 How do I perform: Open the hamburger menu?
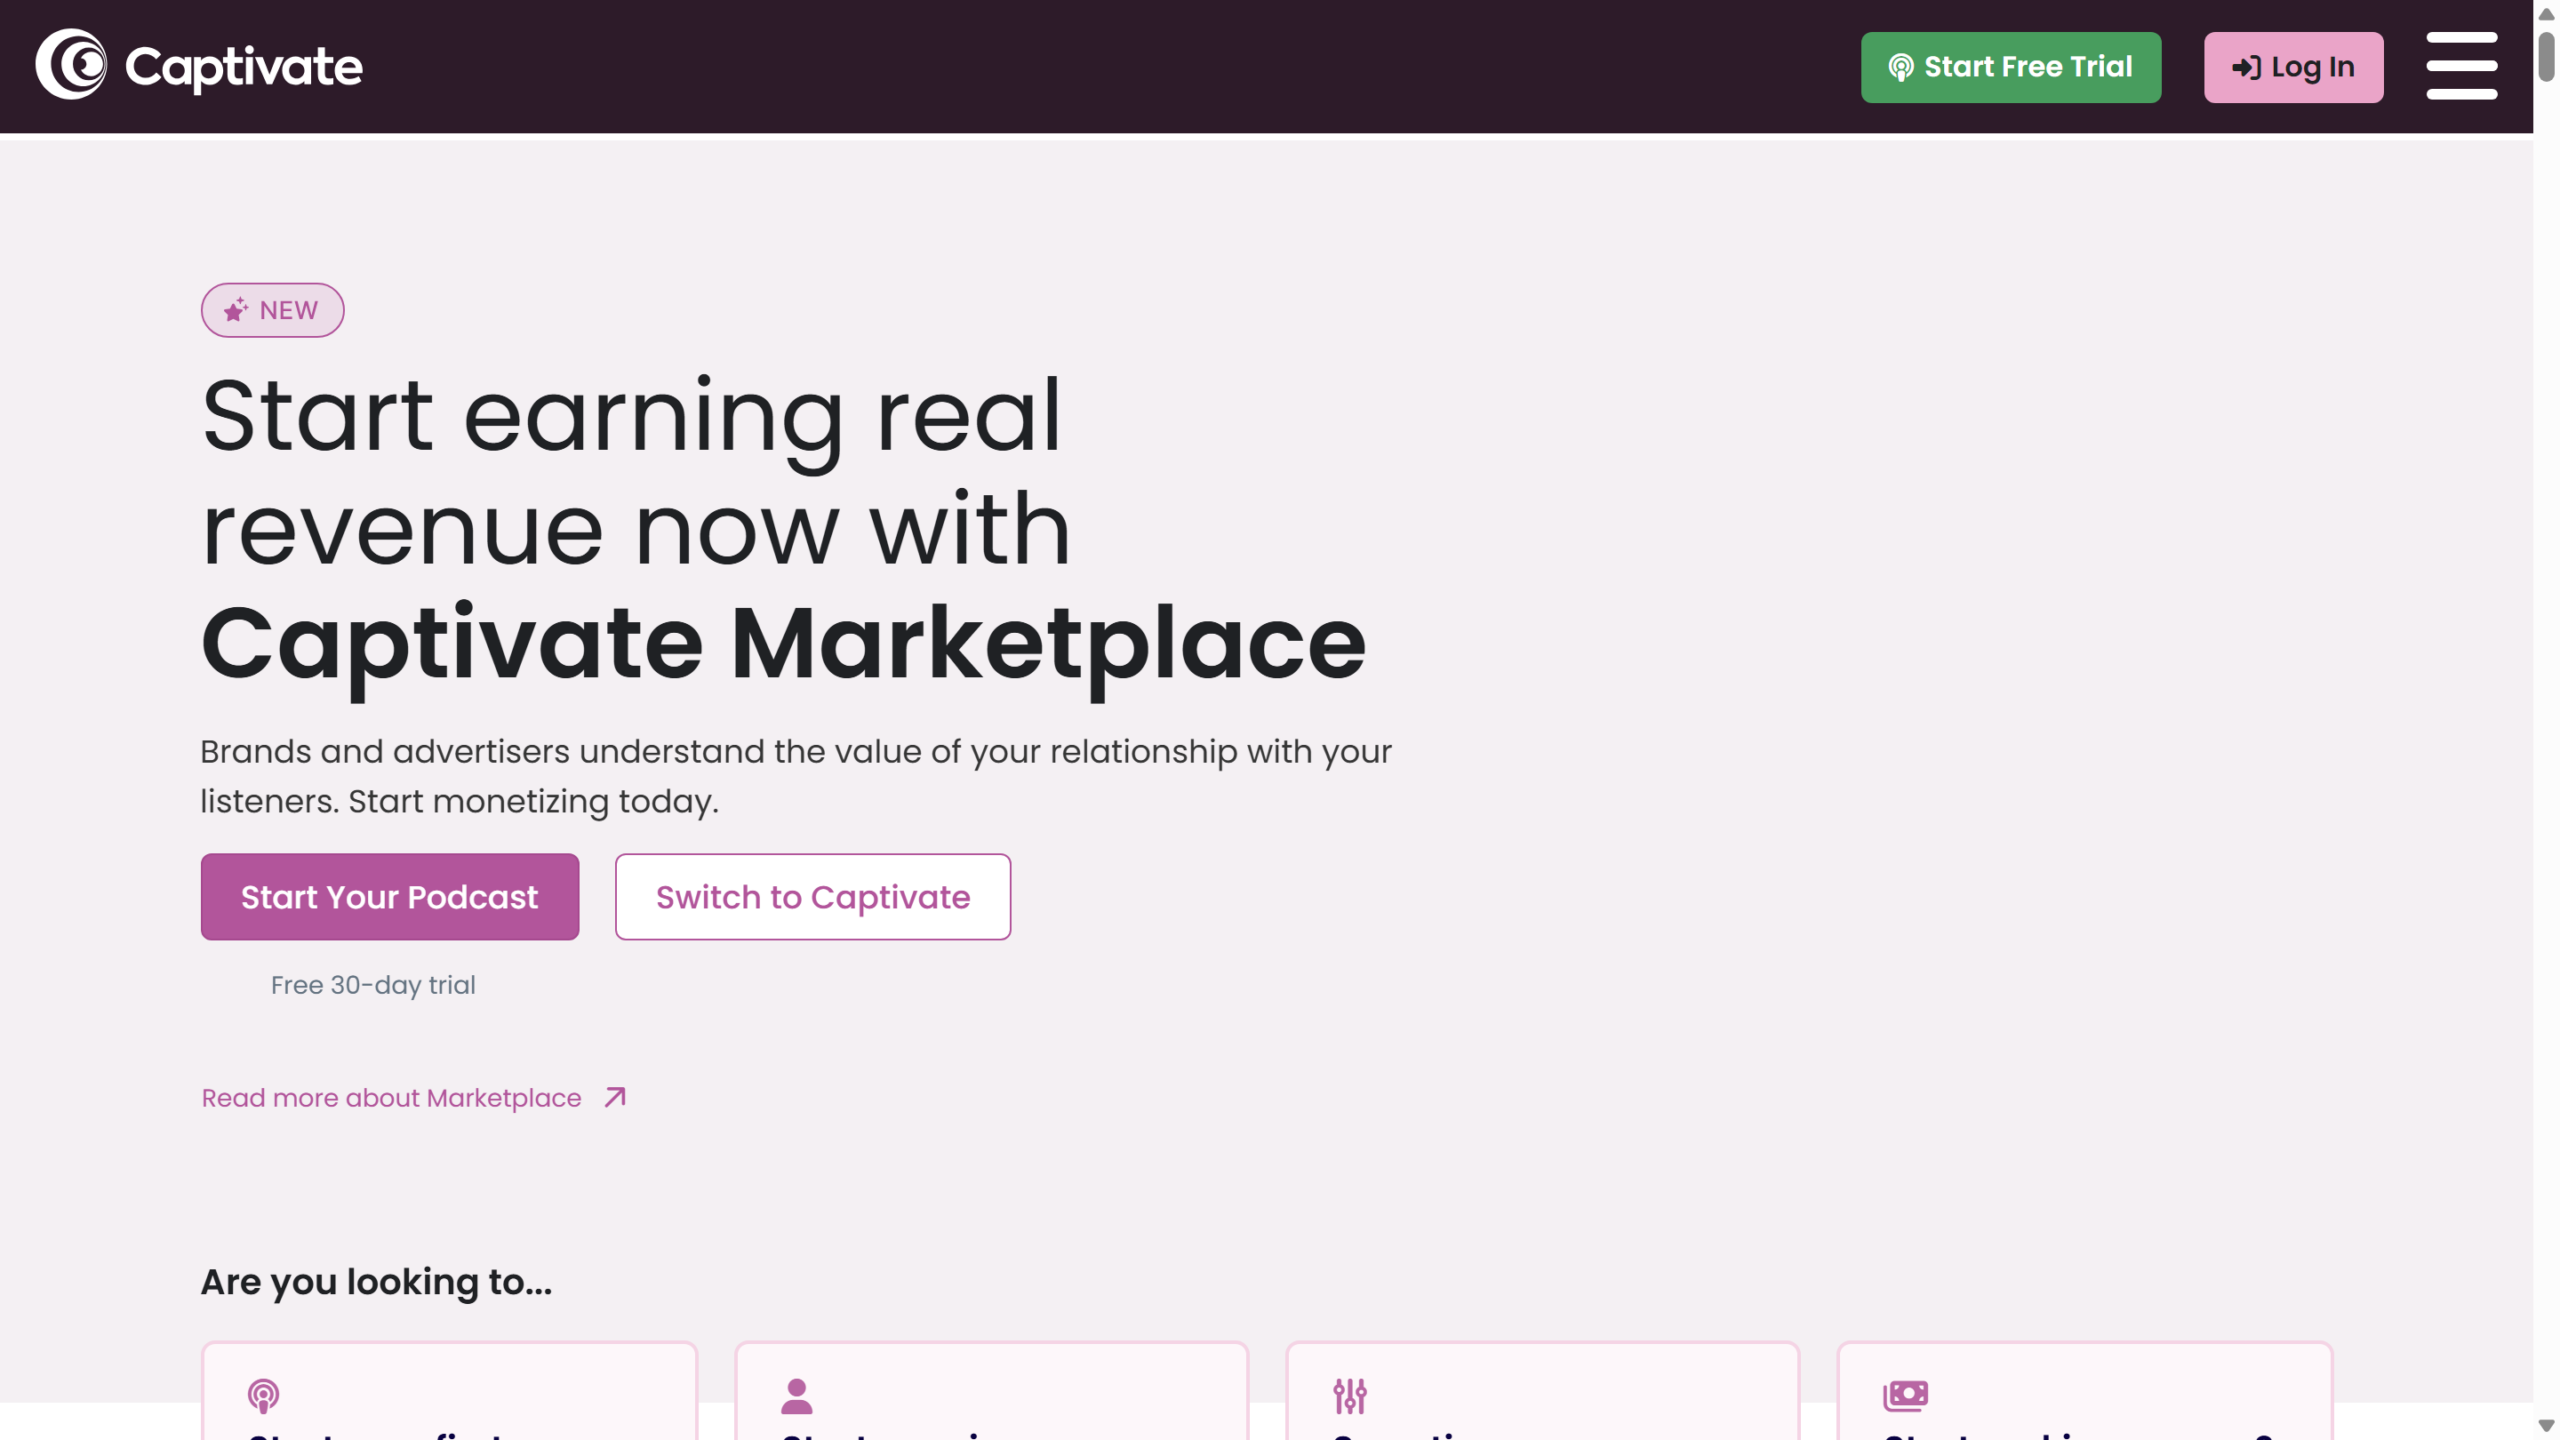[x=2462, y=66]
